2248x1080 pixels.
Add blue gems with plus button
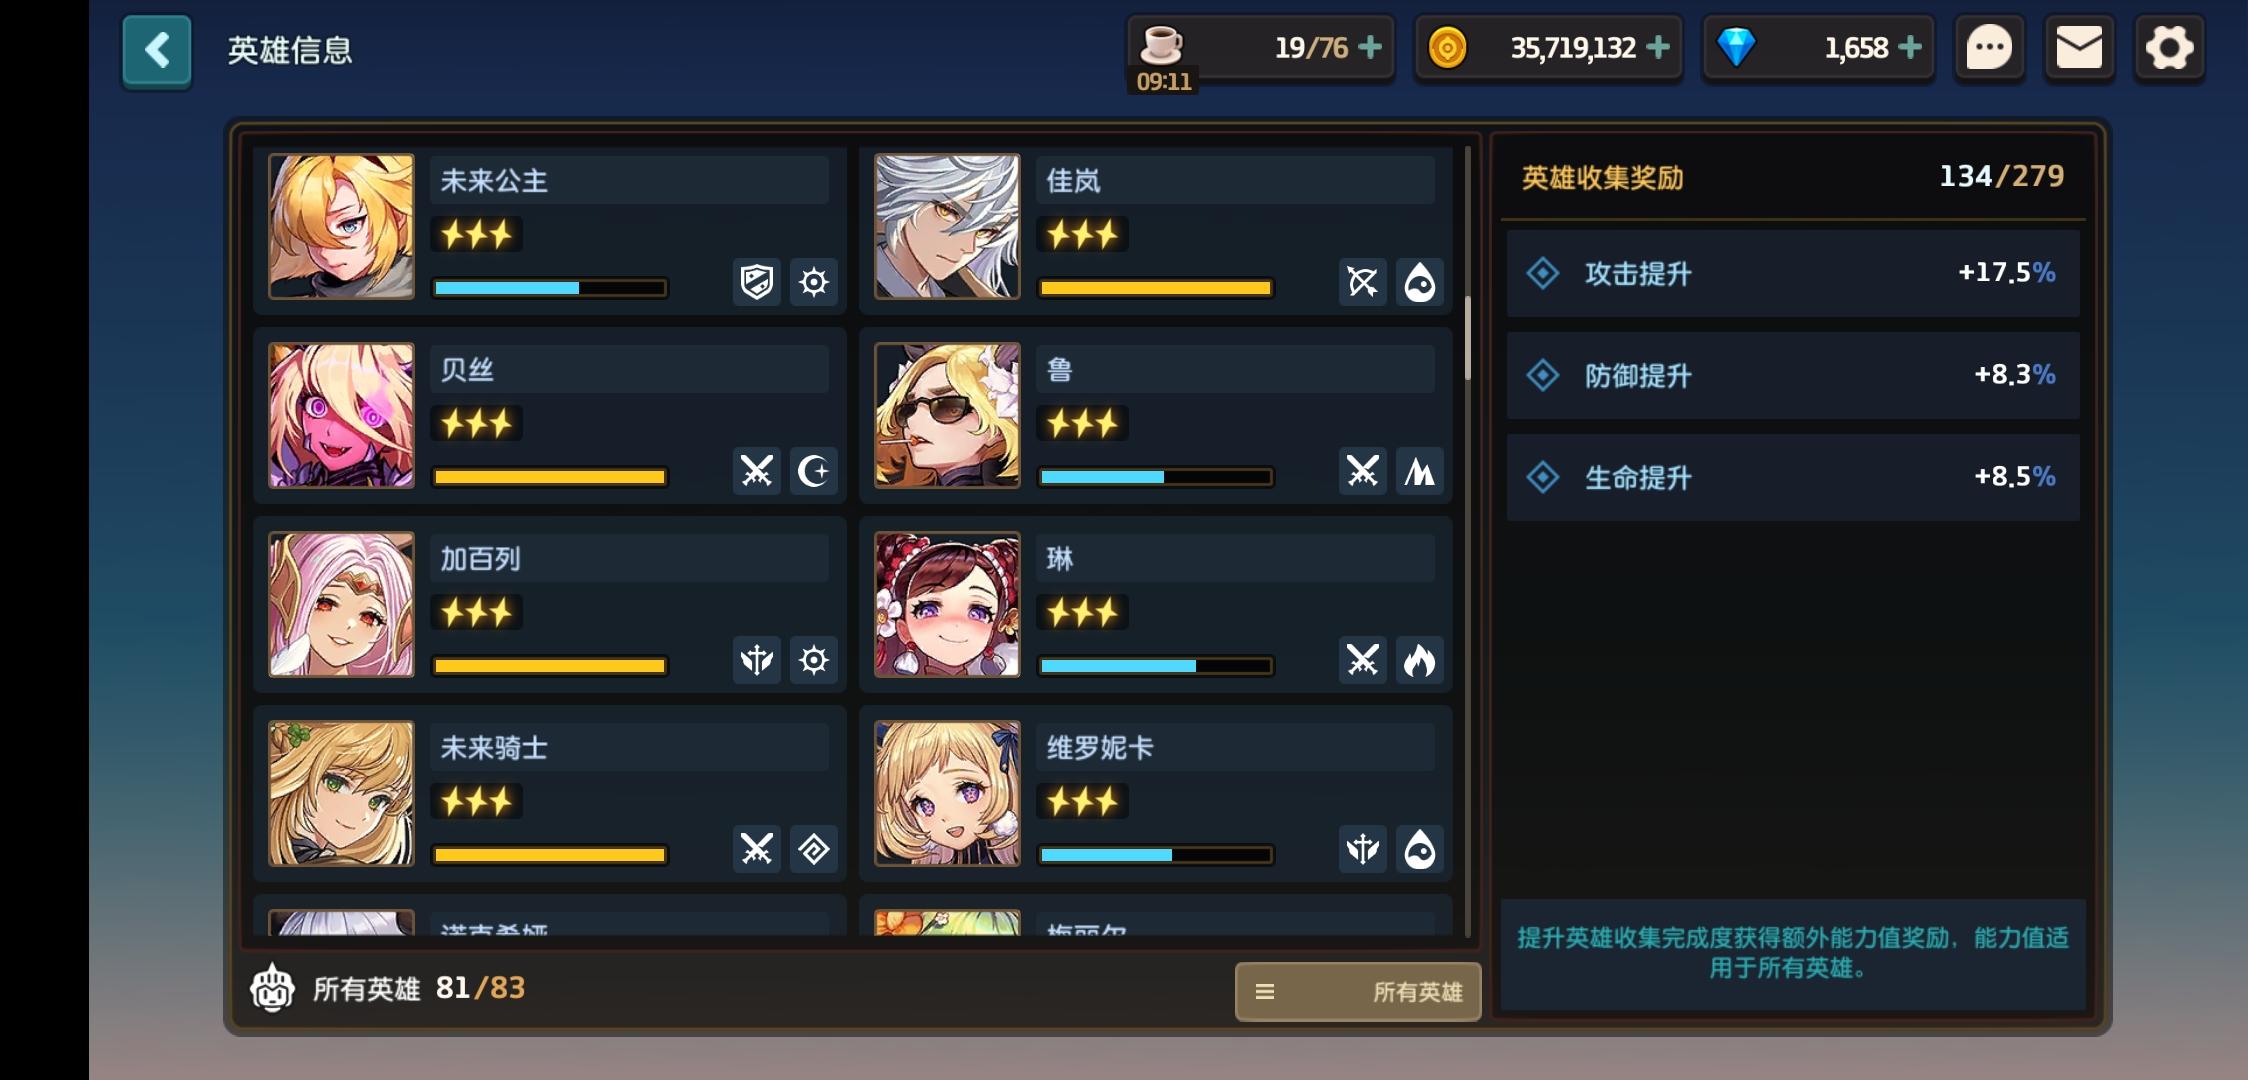[1910, 47]
